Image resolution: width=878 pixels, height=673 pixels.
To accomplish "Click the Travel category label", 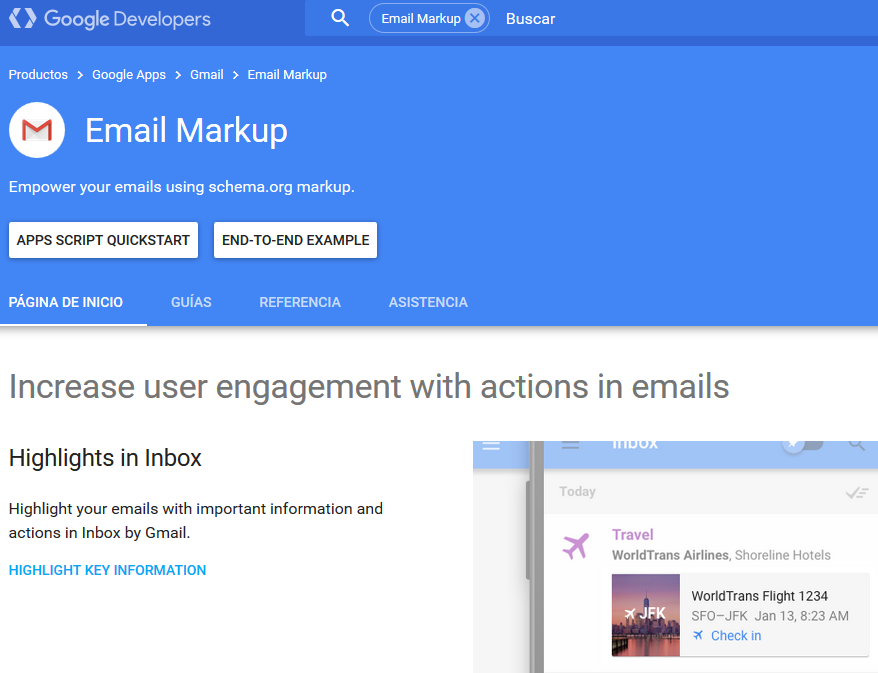I will [x=633, y=535].
